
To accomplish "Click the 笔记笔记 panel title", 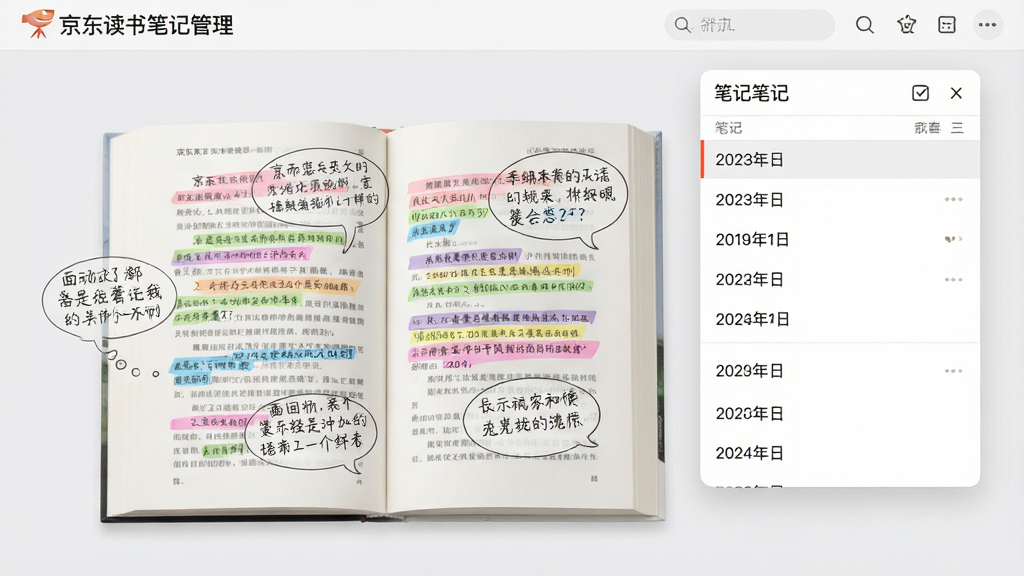I will pyautogui.click(x=751, y=93).
